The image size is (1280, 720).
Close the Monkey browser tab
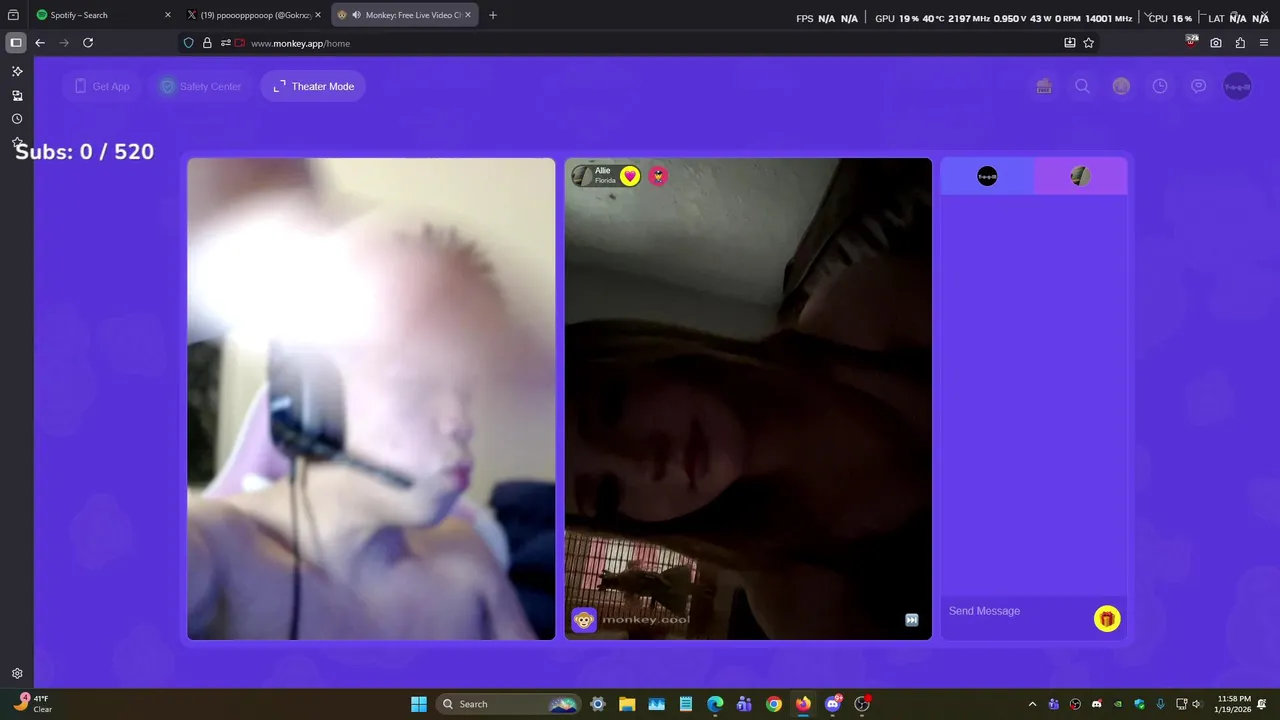(468, 15)
